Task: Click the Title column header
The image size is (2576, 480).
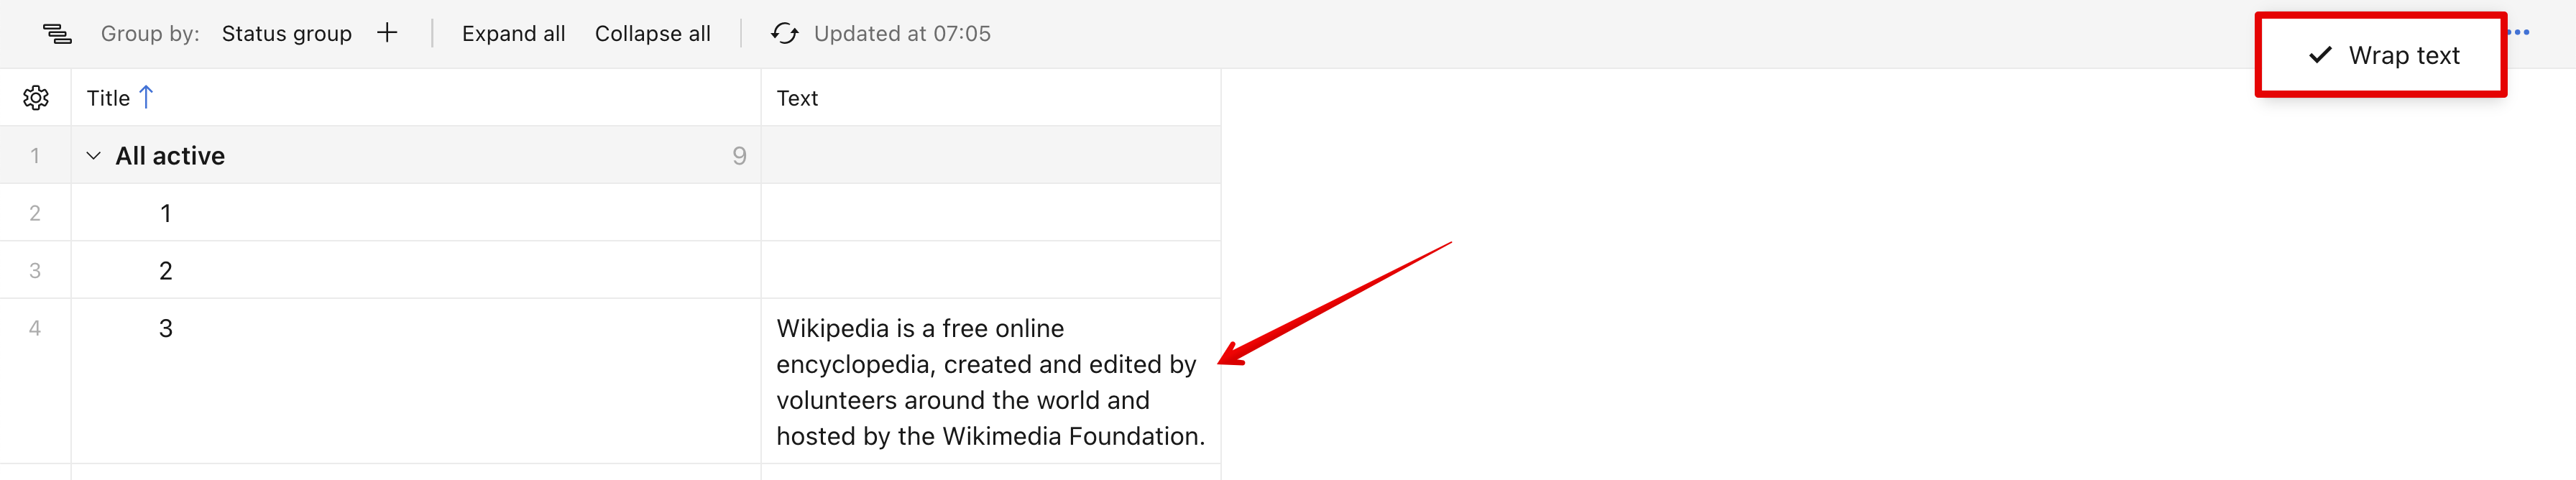Action: pyautogui.click(x=108, y=98)
